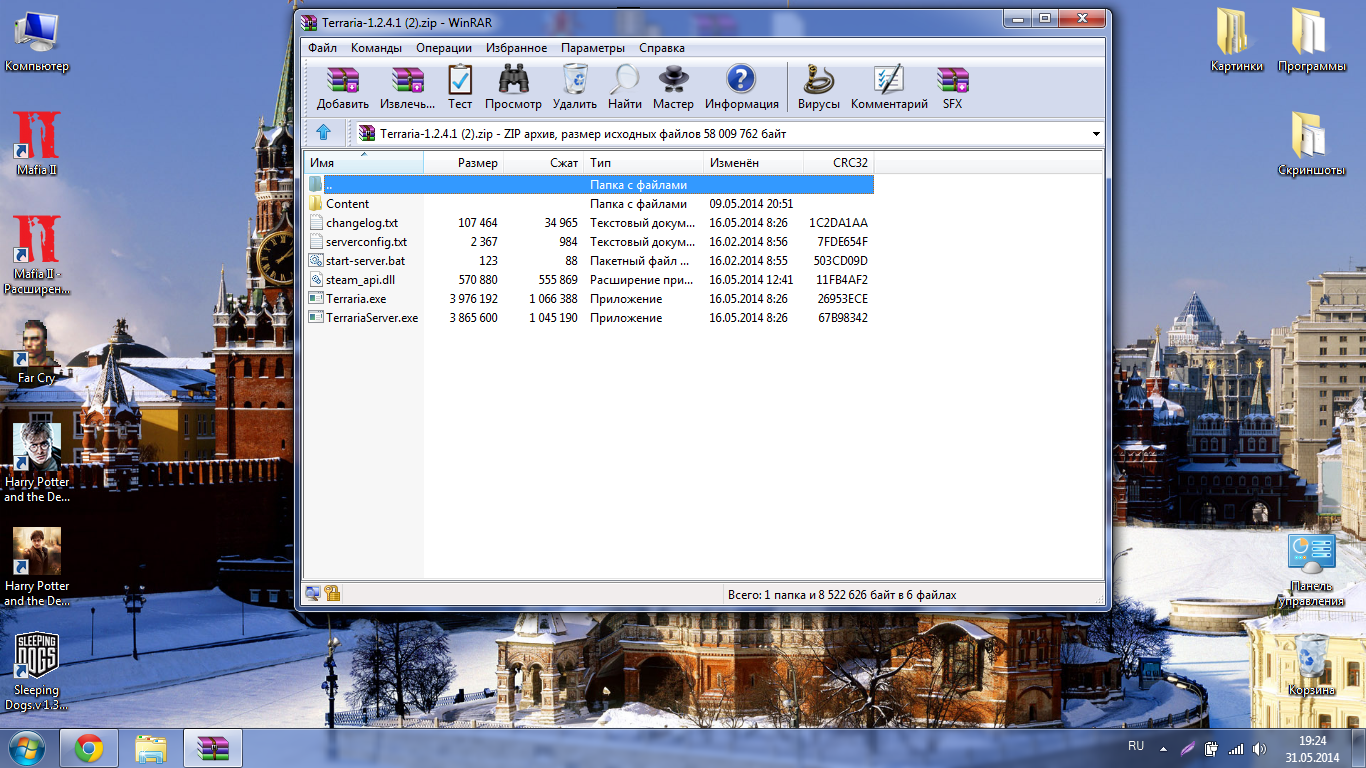Viewport: 1366px width, 768px height.
Task: Select the first Mafia II desktop shortcut
Action: (x=37, y=143)
